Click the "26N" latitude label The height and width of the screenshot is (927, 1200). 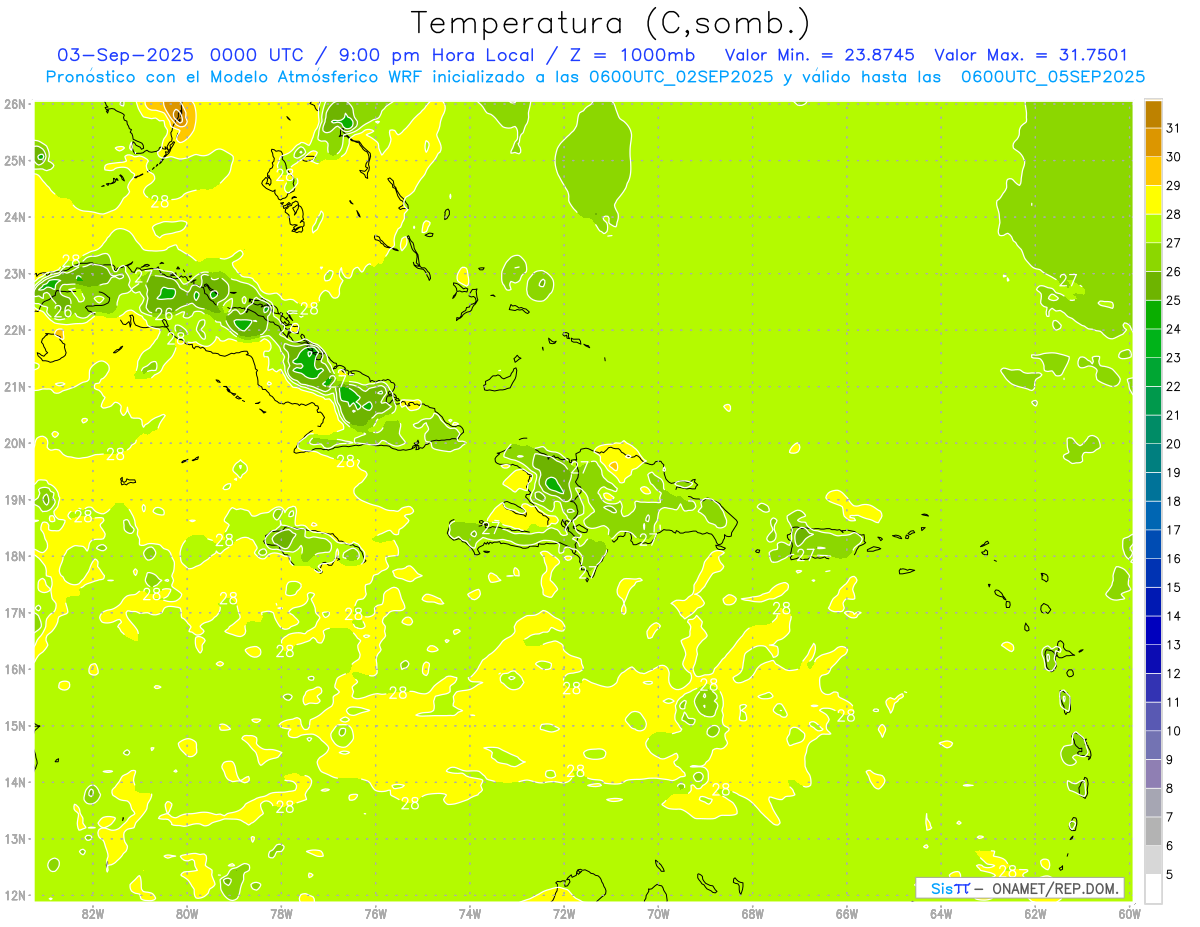(15, 104)
